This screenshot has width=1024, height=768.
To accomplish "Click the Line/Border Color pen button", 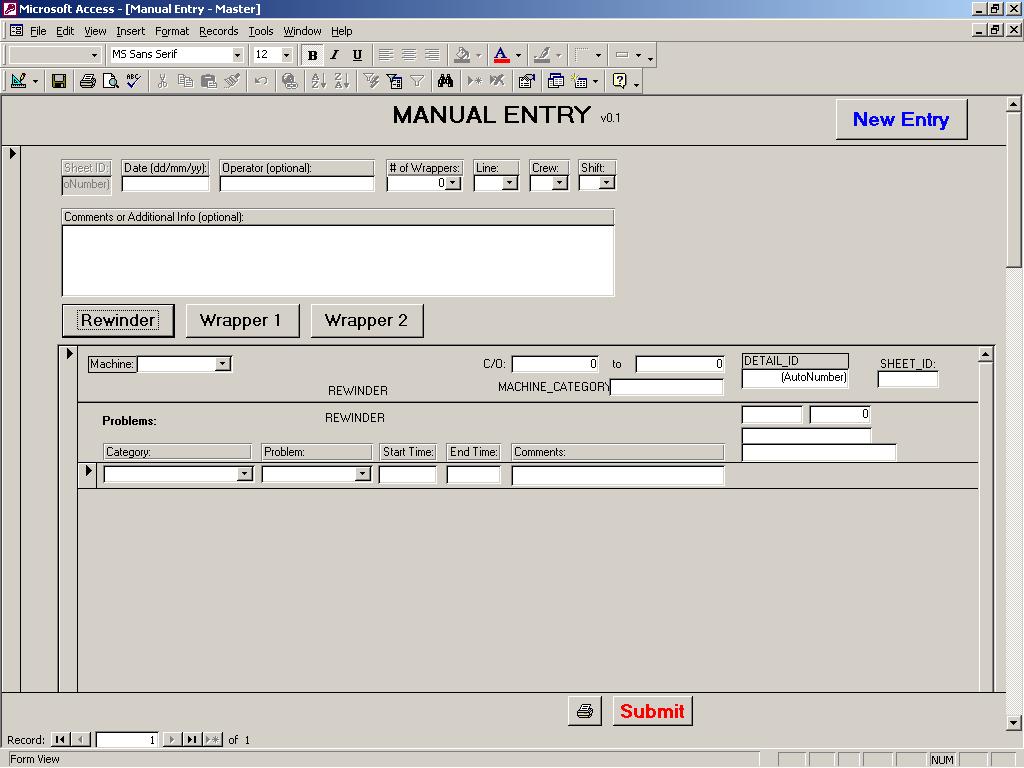I will pos(541,55).
